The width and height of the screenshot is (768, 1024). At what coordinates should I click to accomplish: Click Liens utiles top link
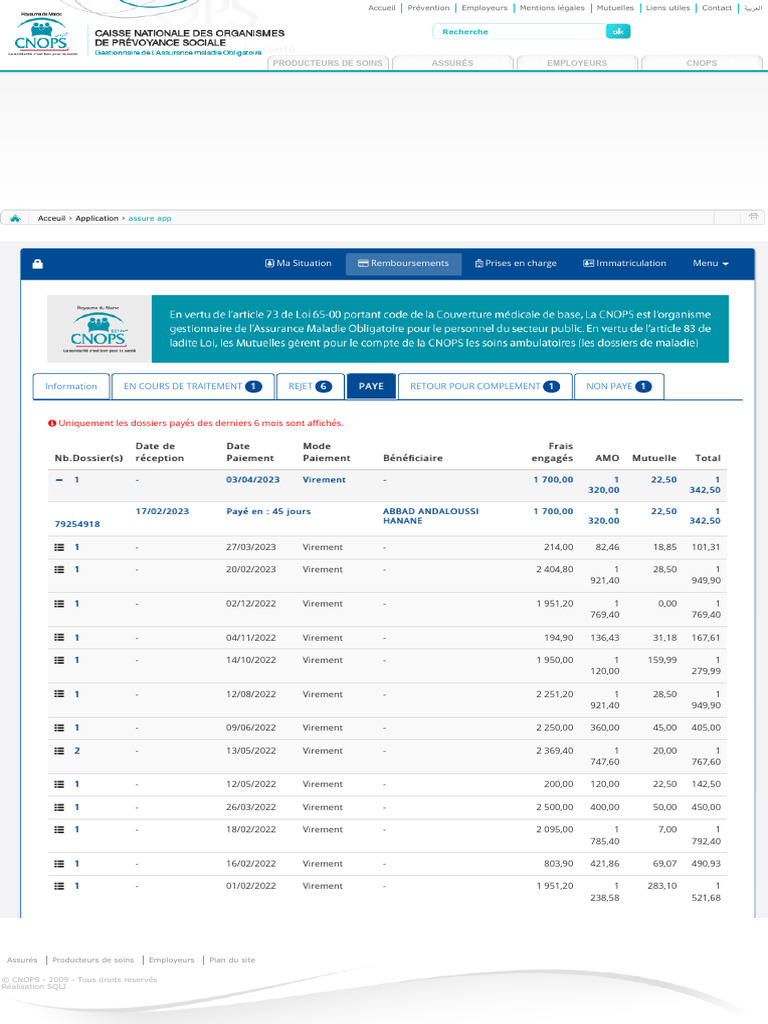pyautogui.click(x=667, y=8)
